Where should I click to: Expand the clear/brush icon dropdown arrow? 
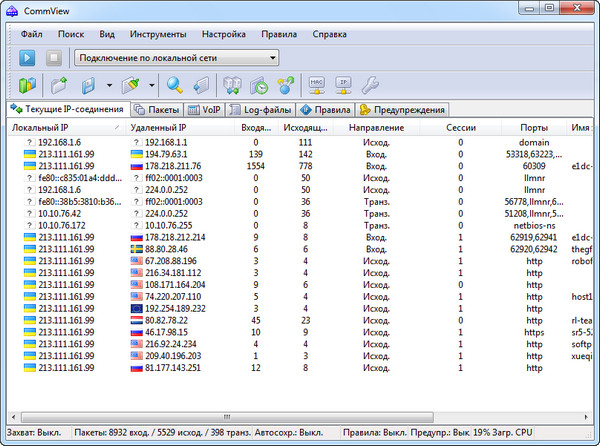point(150,86)
